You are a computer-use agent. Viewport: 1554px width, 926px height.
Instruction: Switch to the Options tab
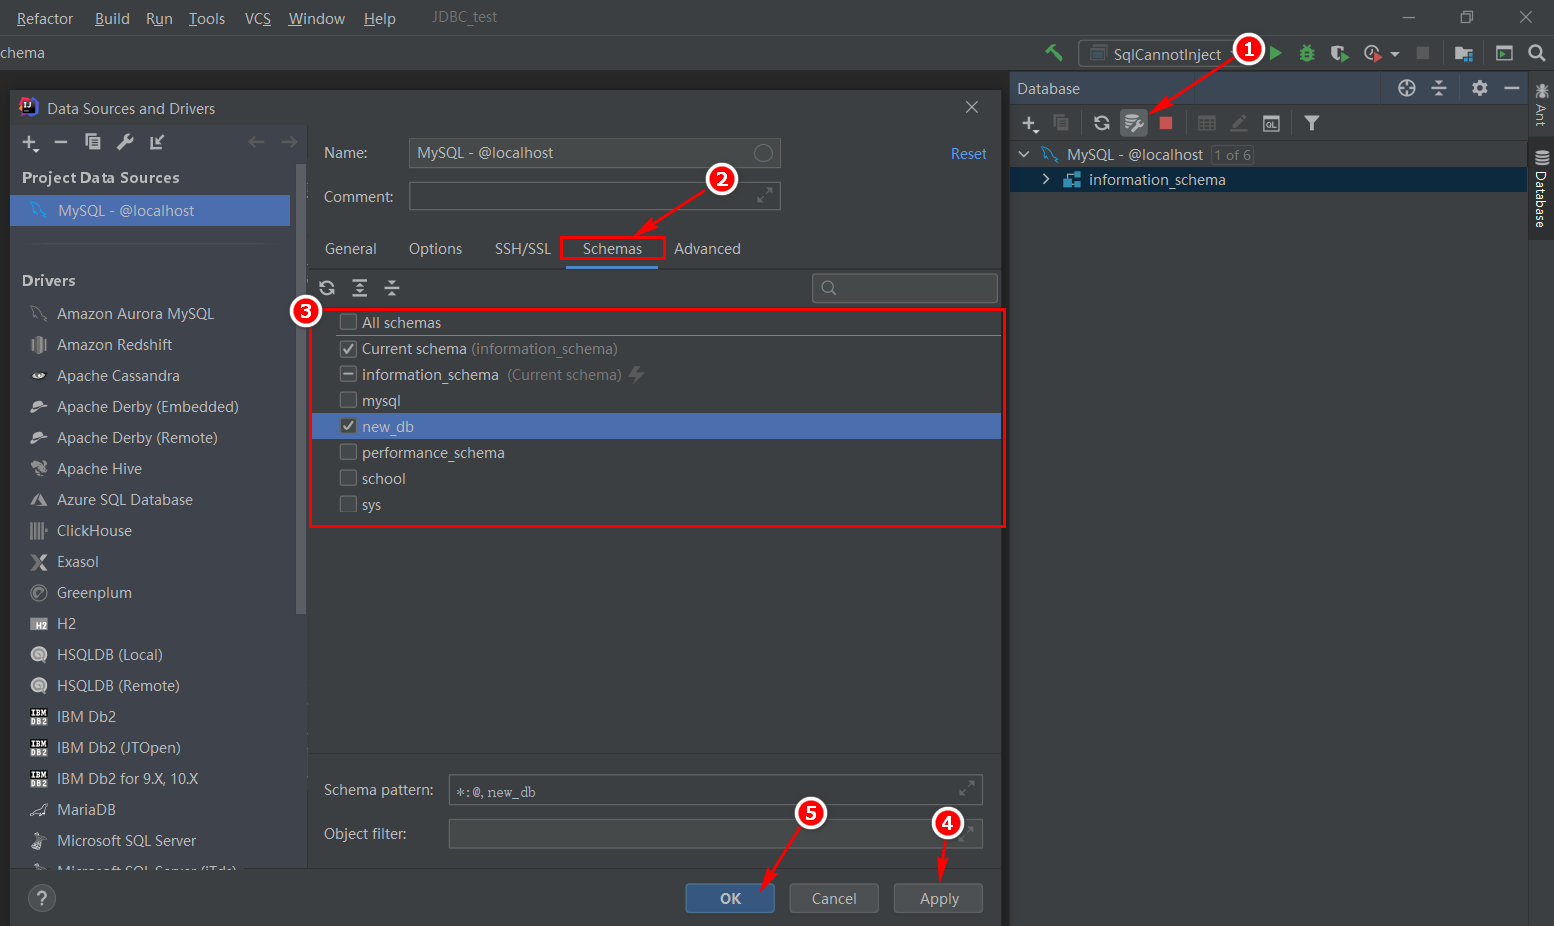[x=435, y=248]
